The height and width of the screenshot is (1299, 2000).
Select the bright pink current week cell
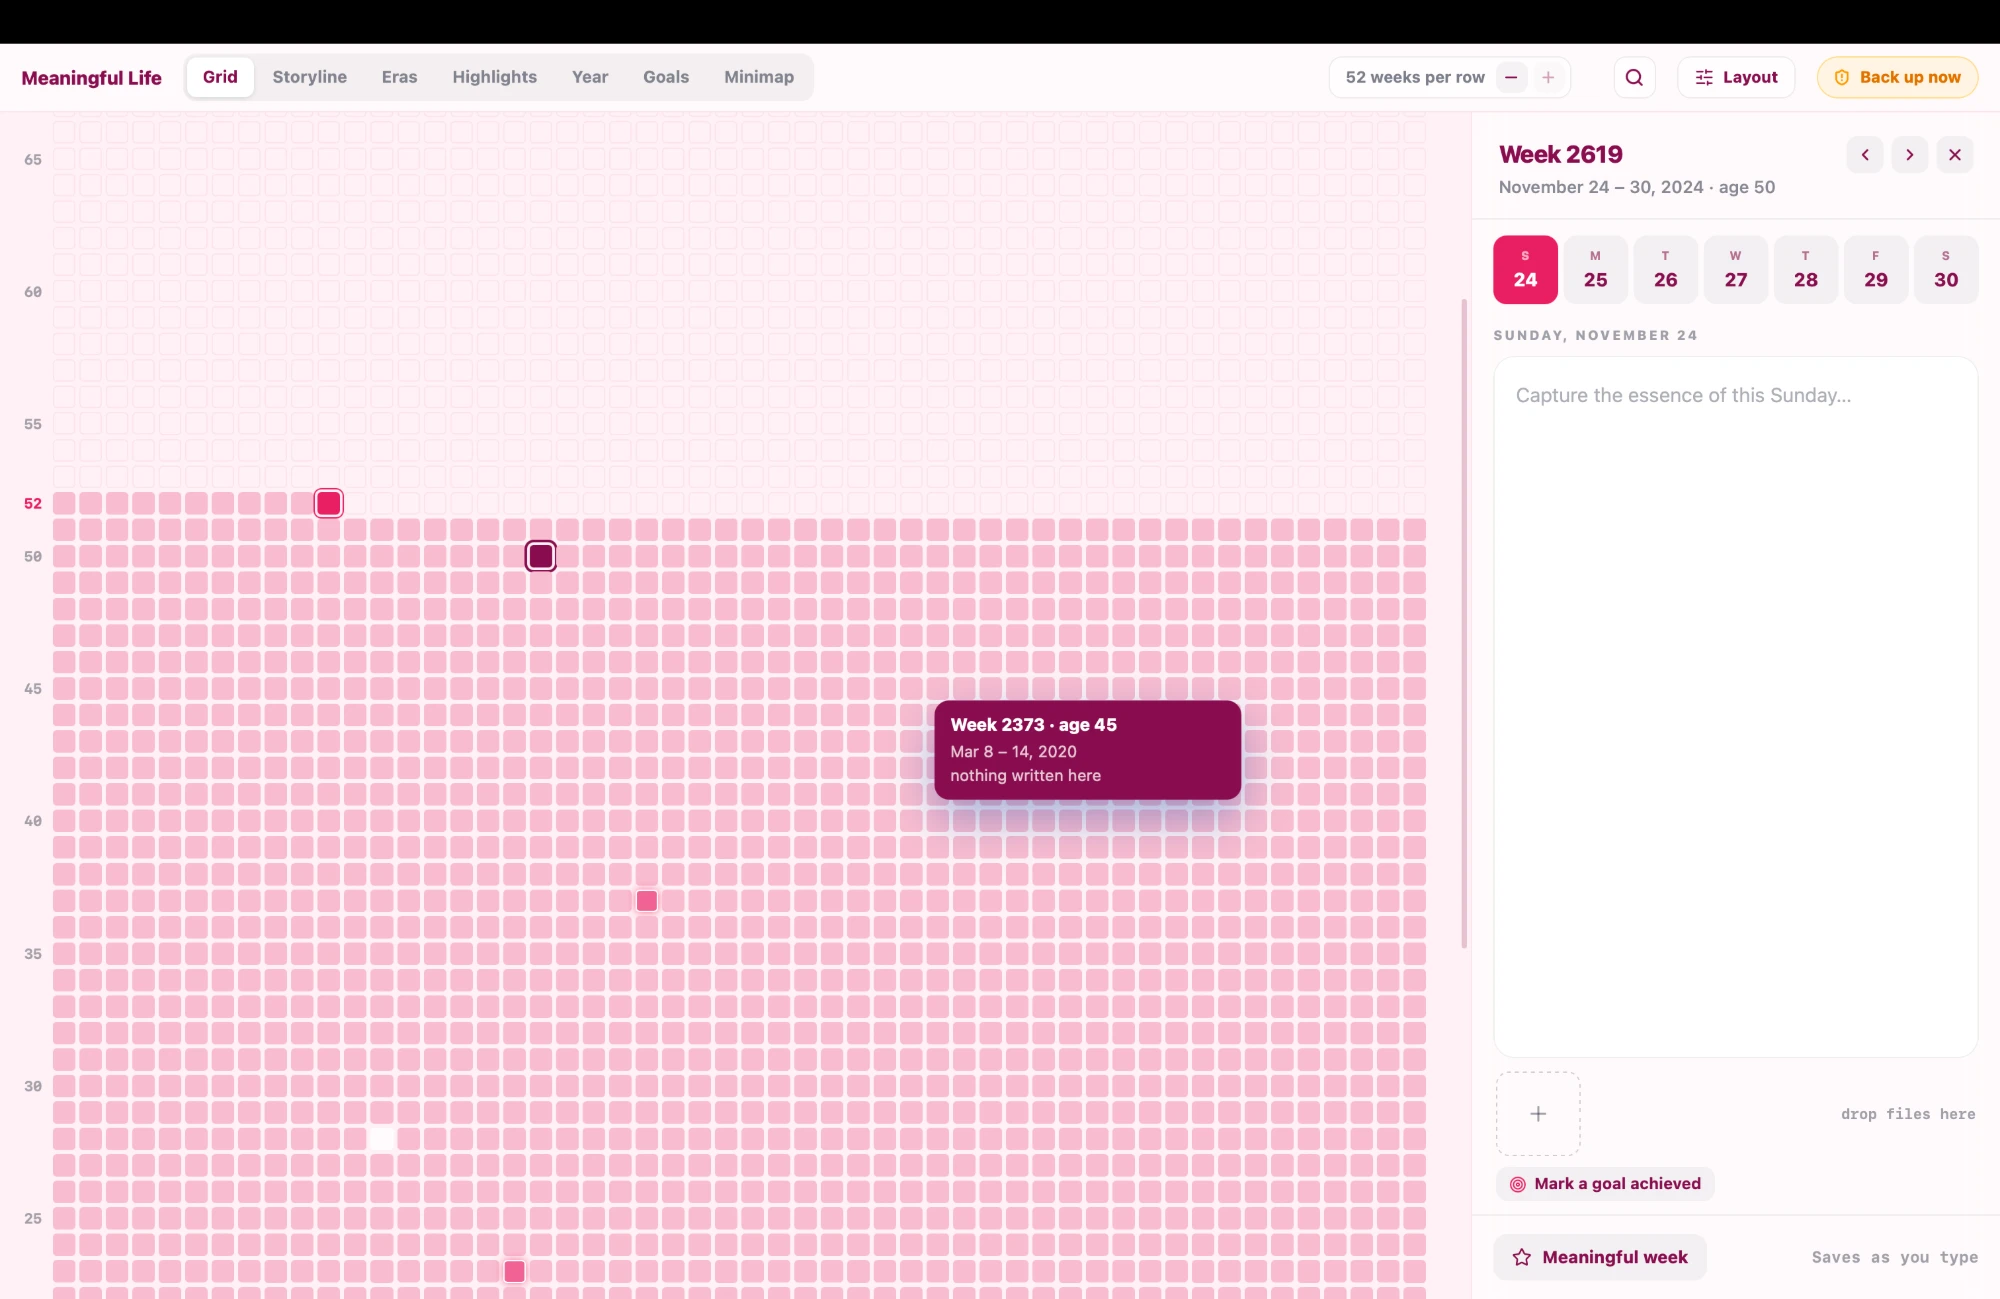pyautogui.click(x=329, y=503)
